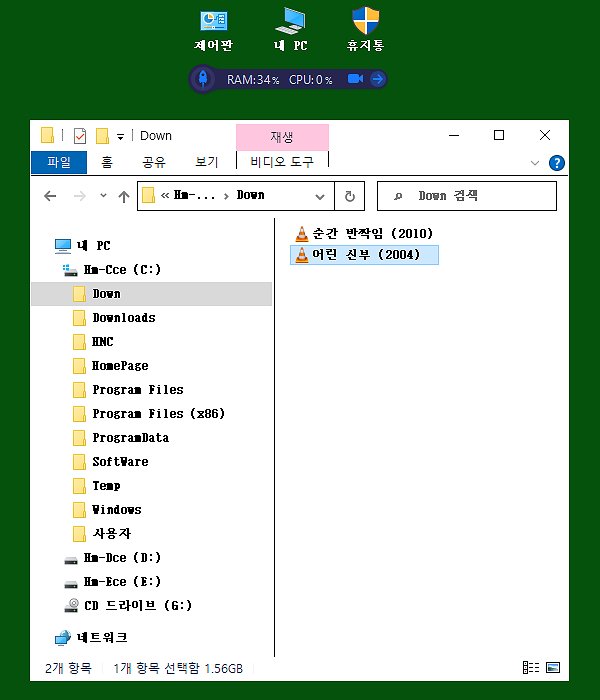Open the 파일 menu tab

59,162
